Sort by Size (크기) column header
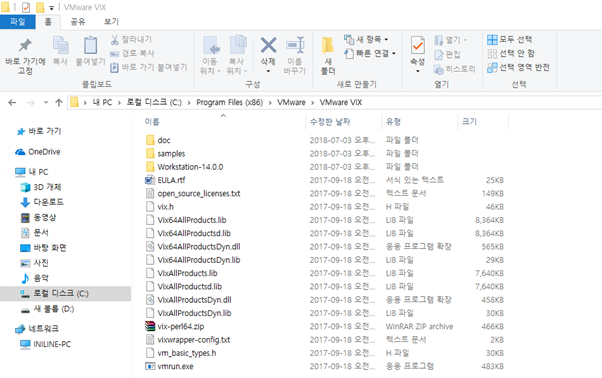Image resolution: width=602 pixels, height=378 pixels. [x=469, y=122]
